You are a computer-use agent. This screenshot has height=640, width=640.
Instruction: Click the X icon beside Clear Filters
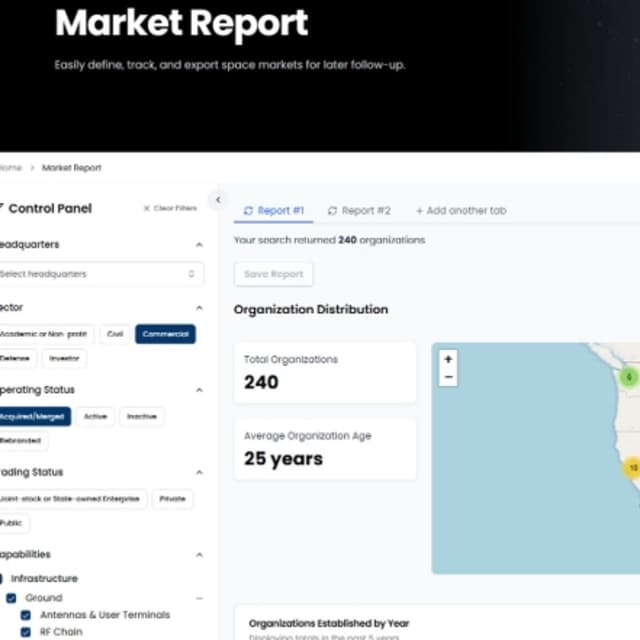click(x=147, y=208)
